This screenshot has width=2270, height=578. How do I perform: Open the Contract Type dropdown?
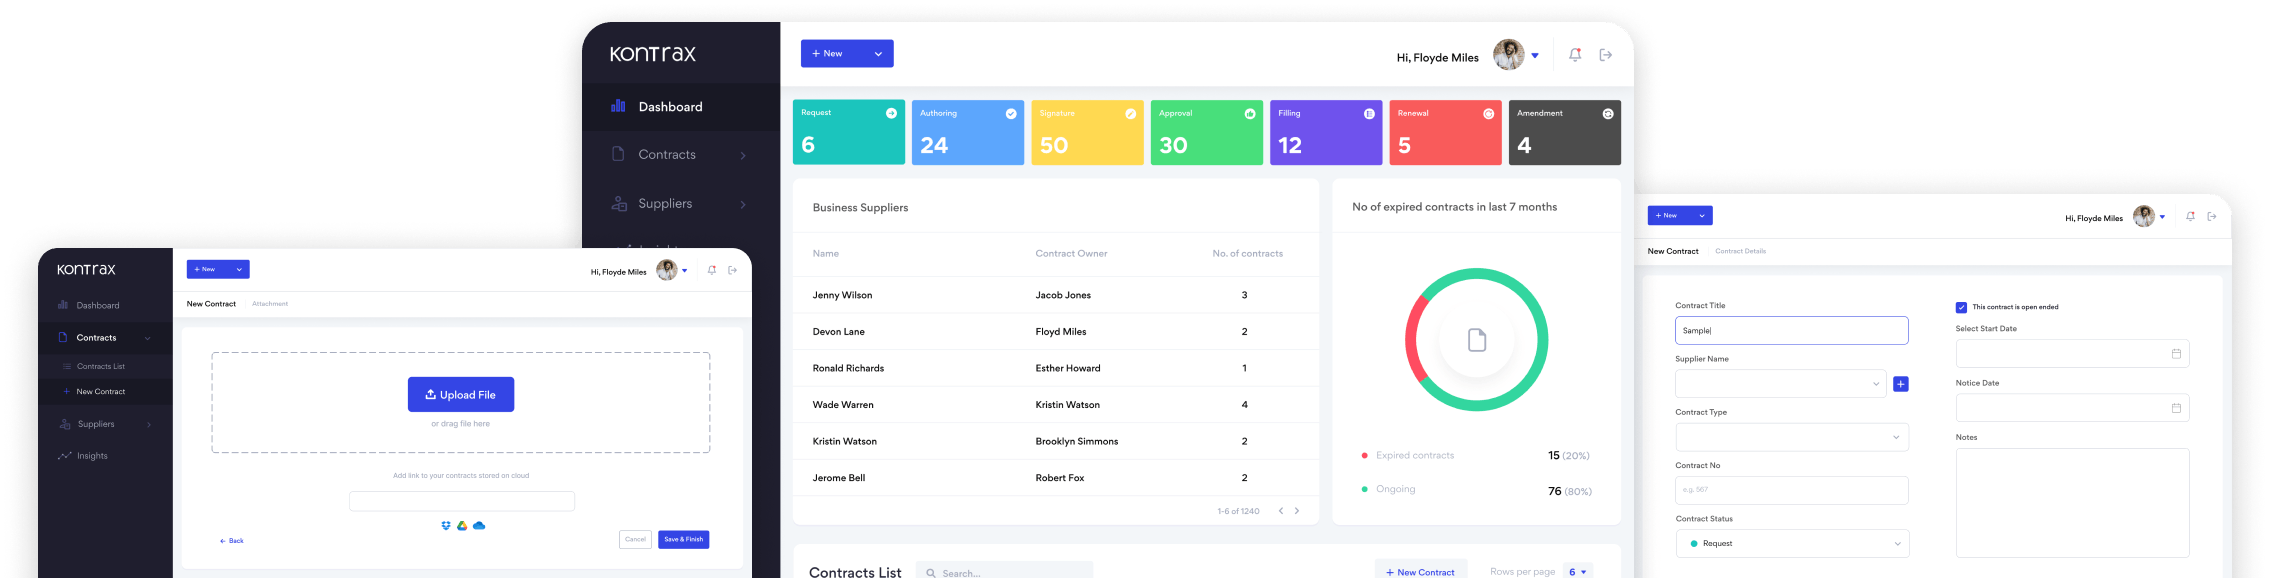[x=1792, y=437]
